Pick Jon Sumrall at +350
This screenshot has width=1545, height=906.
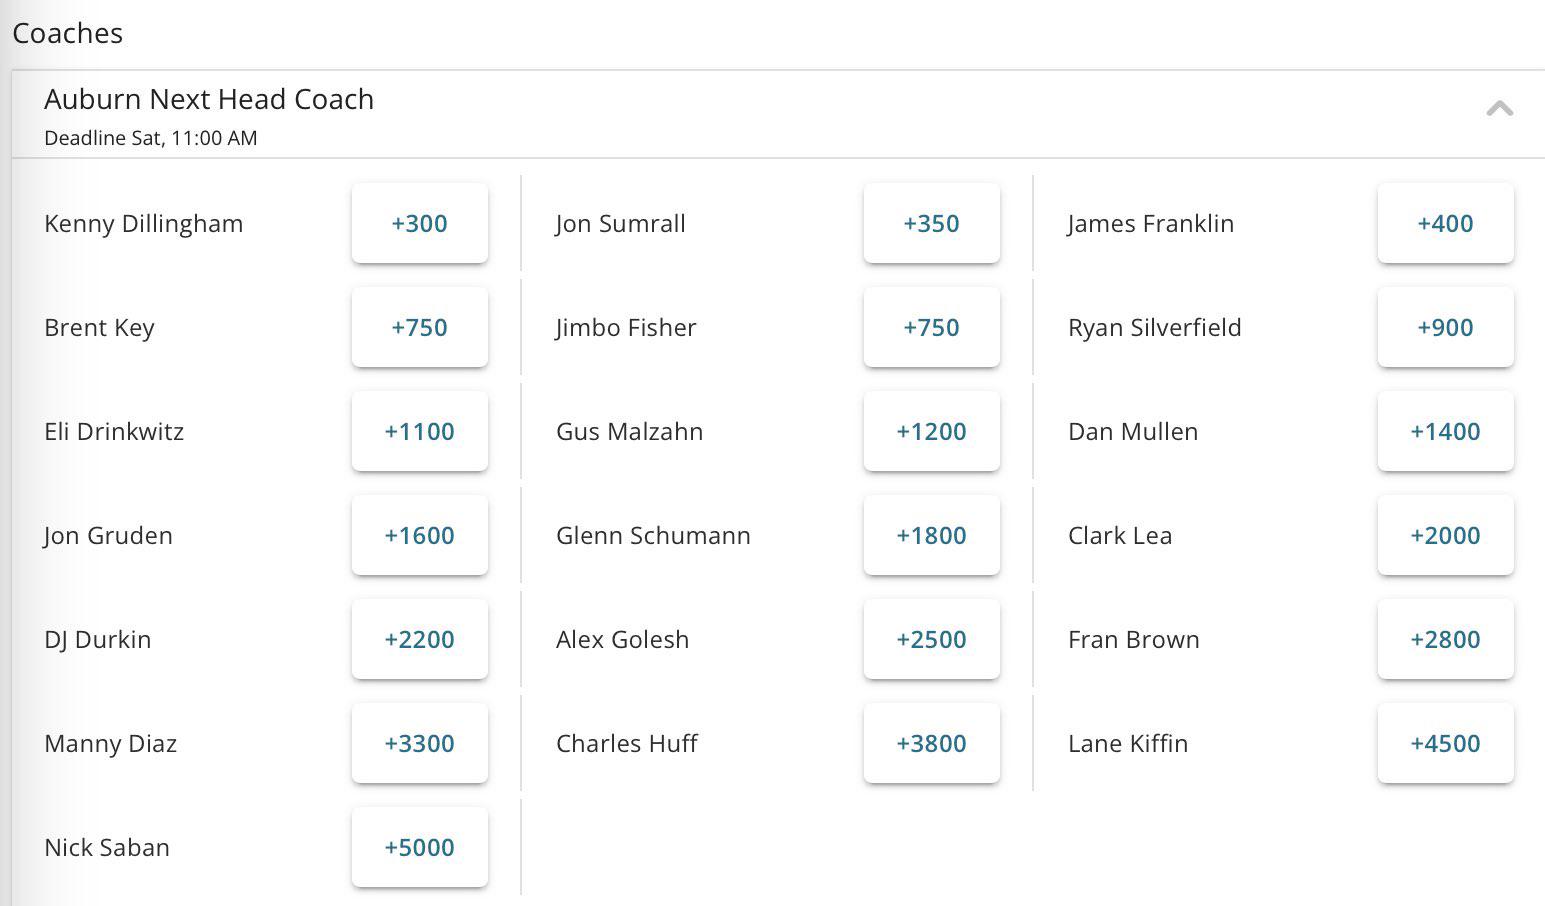click(x=931, y=223)
